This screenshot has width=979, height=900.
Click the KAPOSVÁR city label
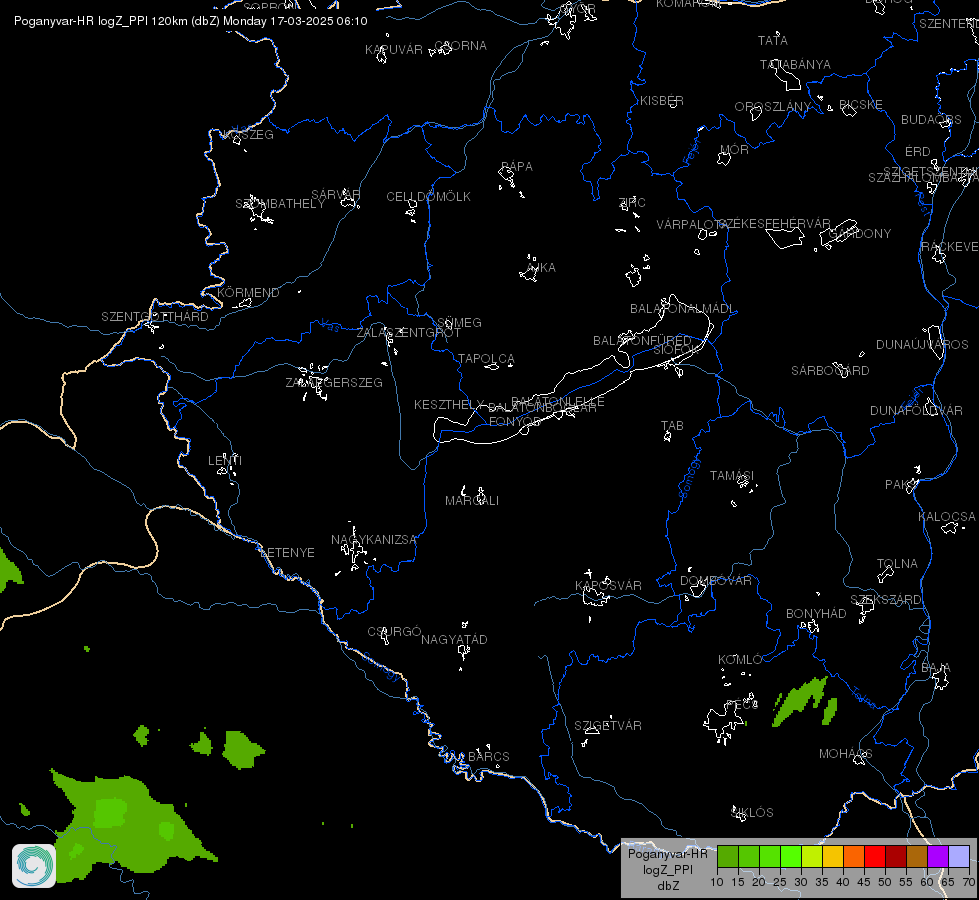(x=608, y=585)
